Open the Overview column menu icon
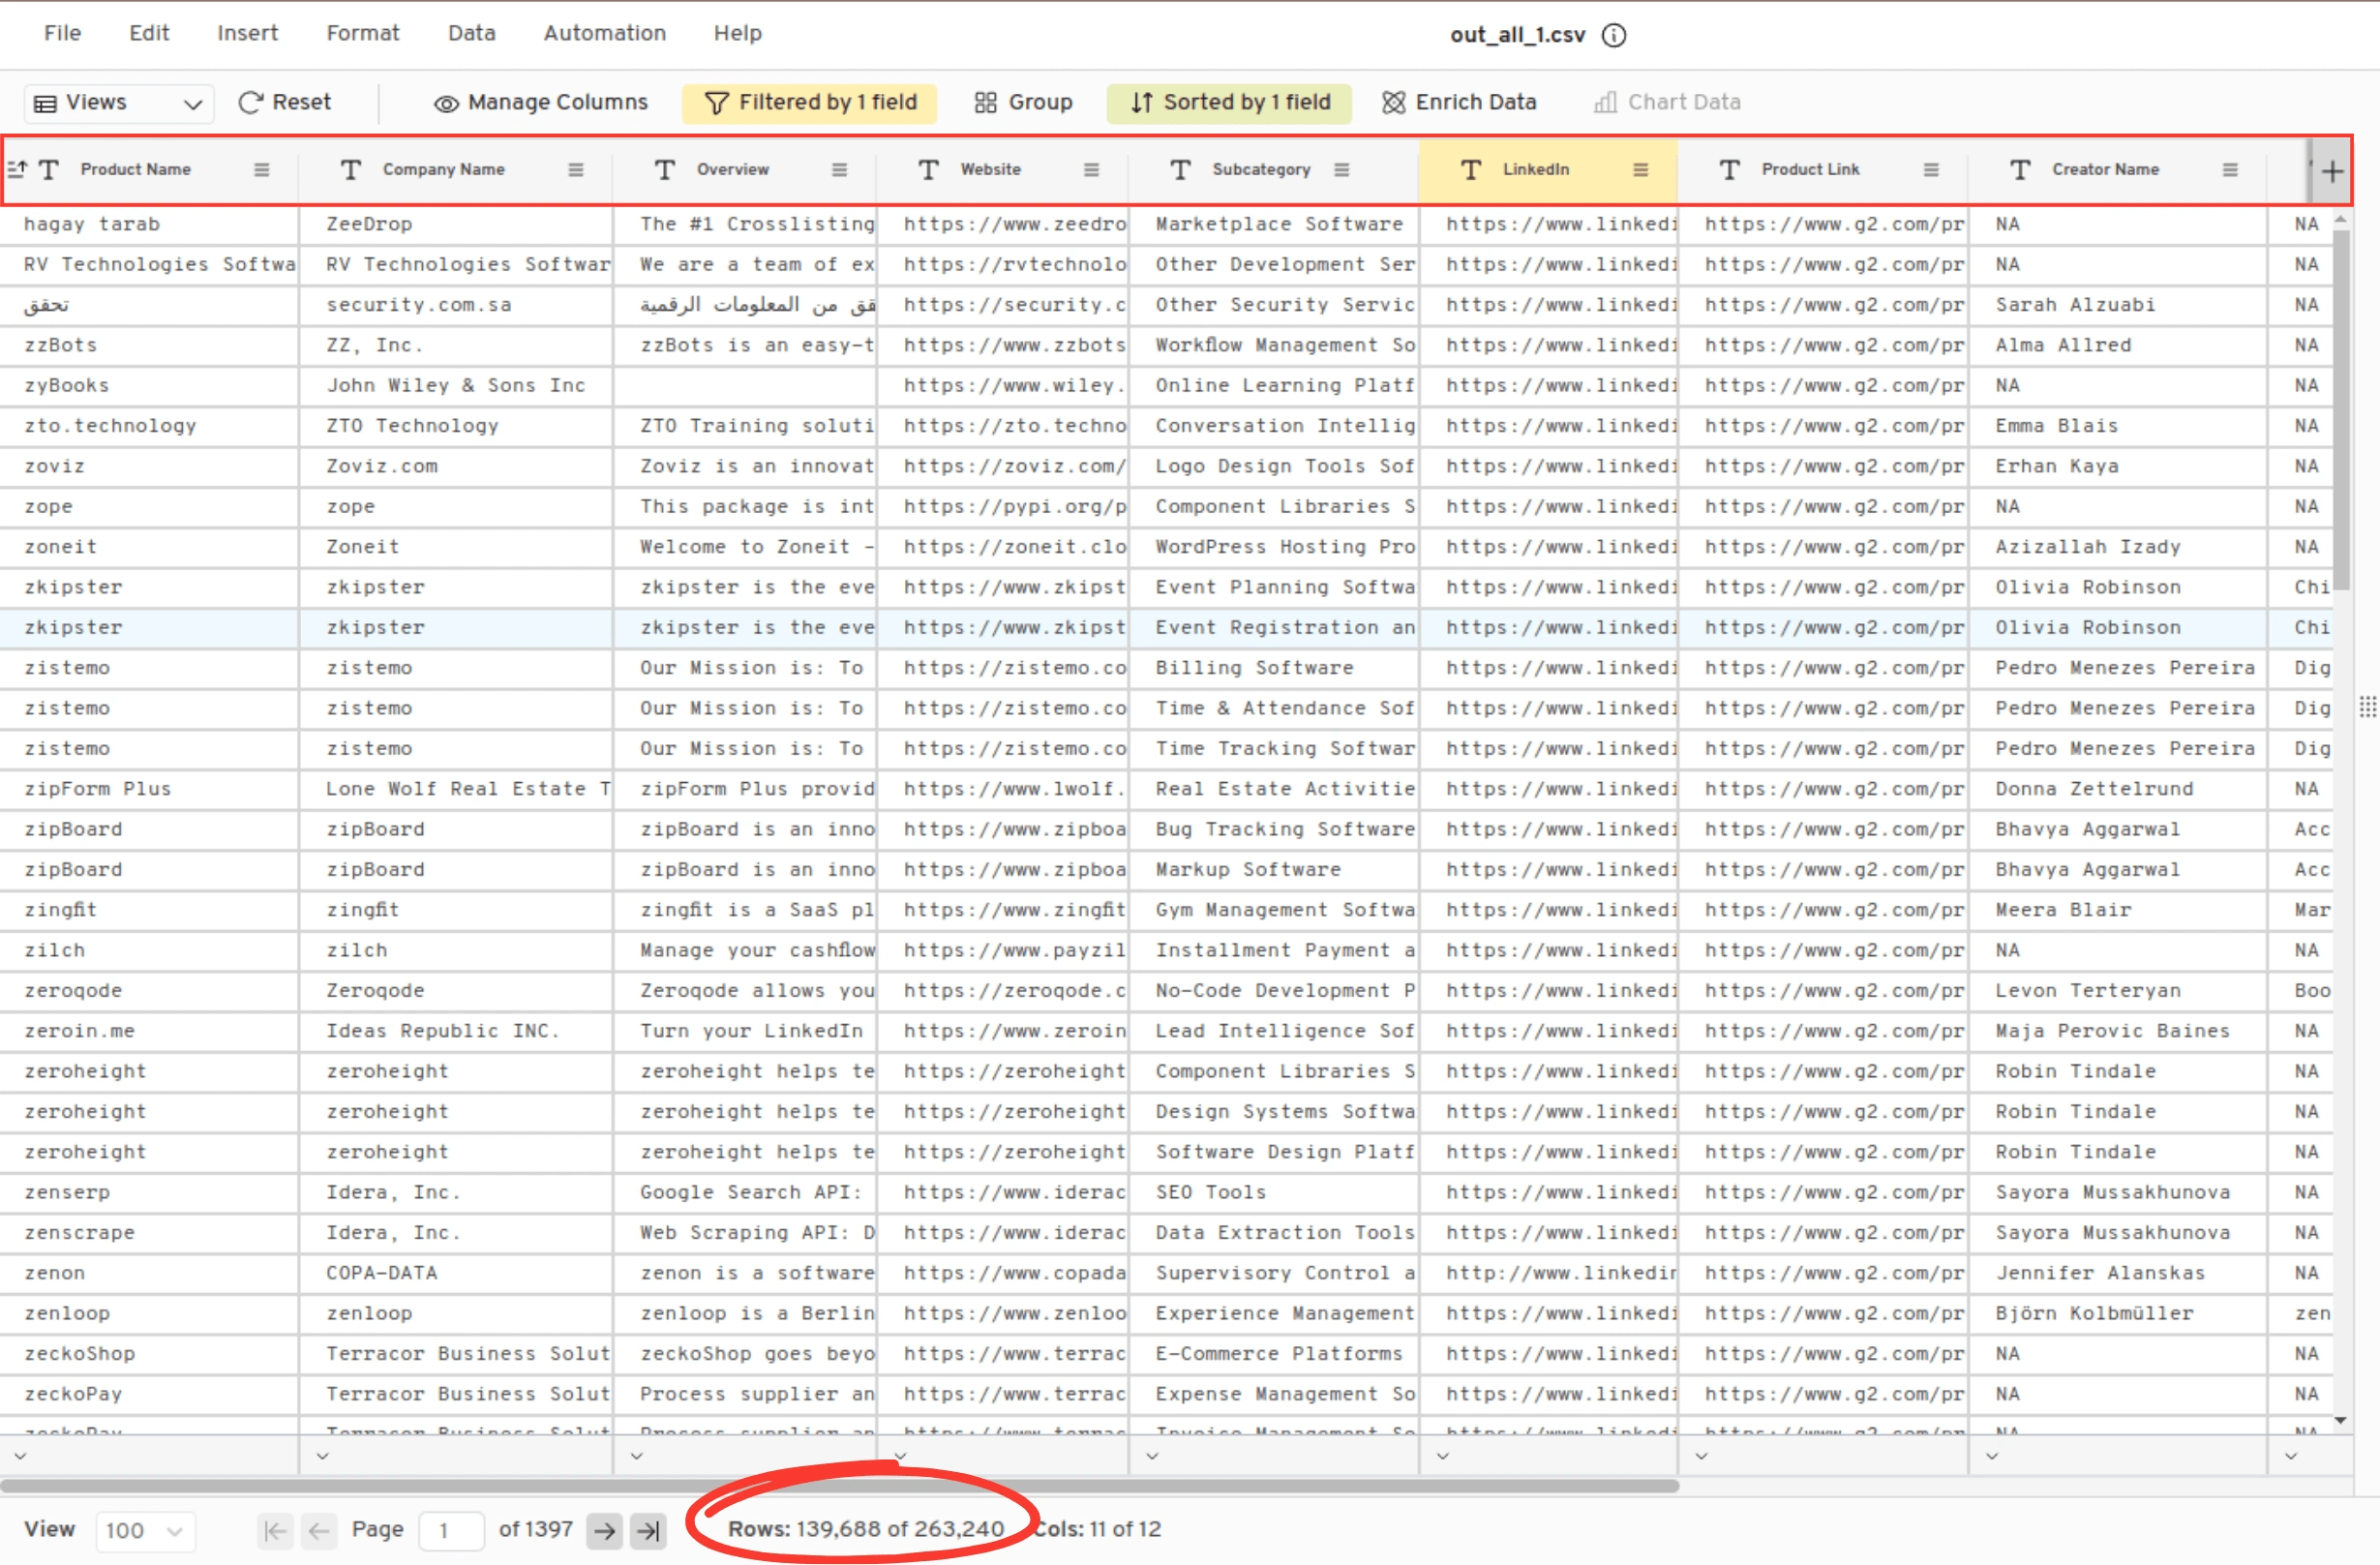2380x1565 pixels. click(839, 170)
